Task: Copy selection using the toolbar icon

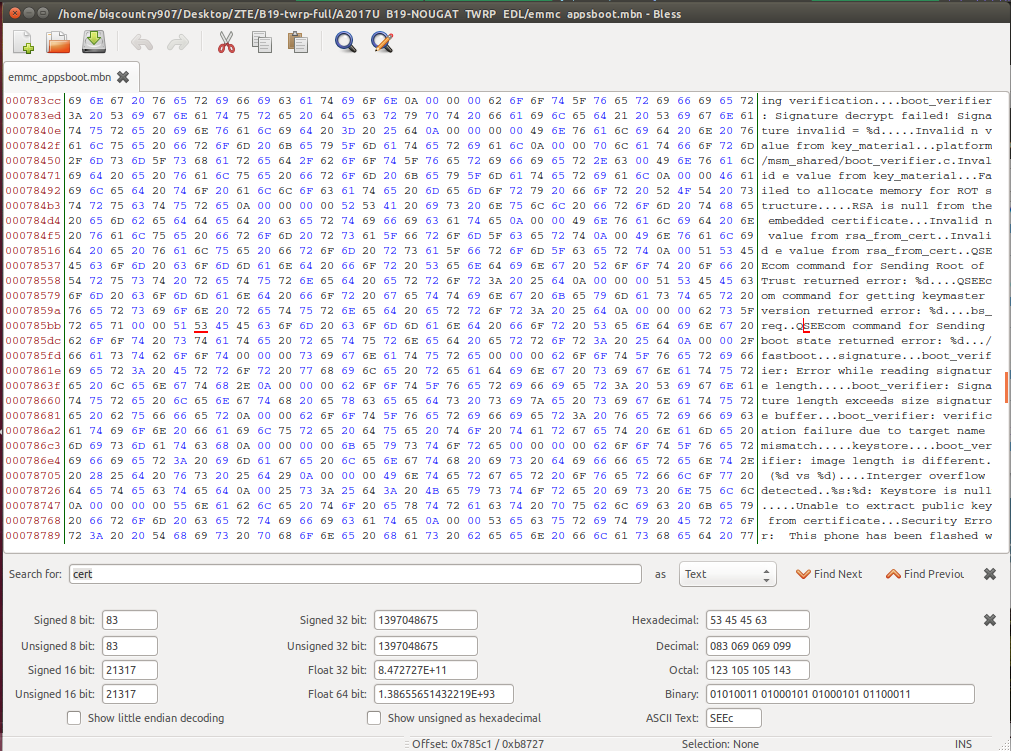Action: point(262,42)
